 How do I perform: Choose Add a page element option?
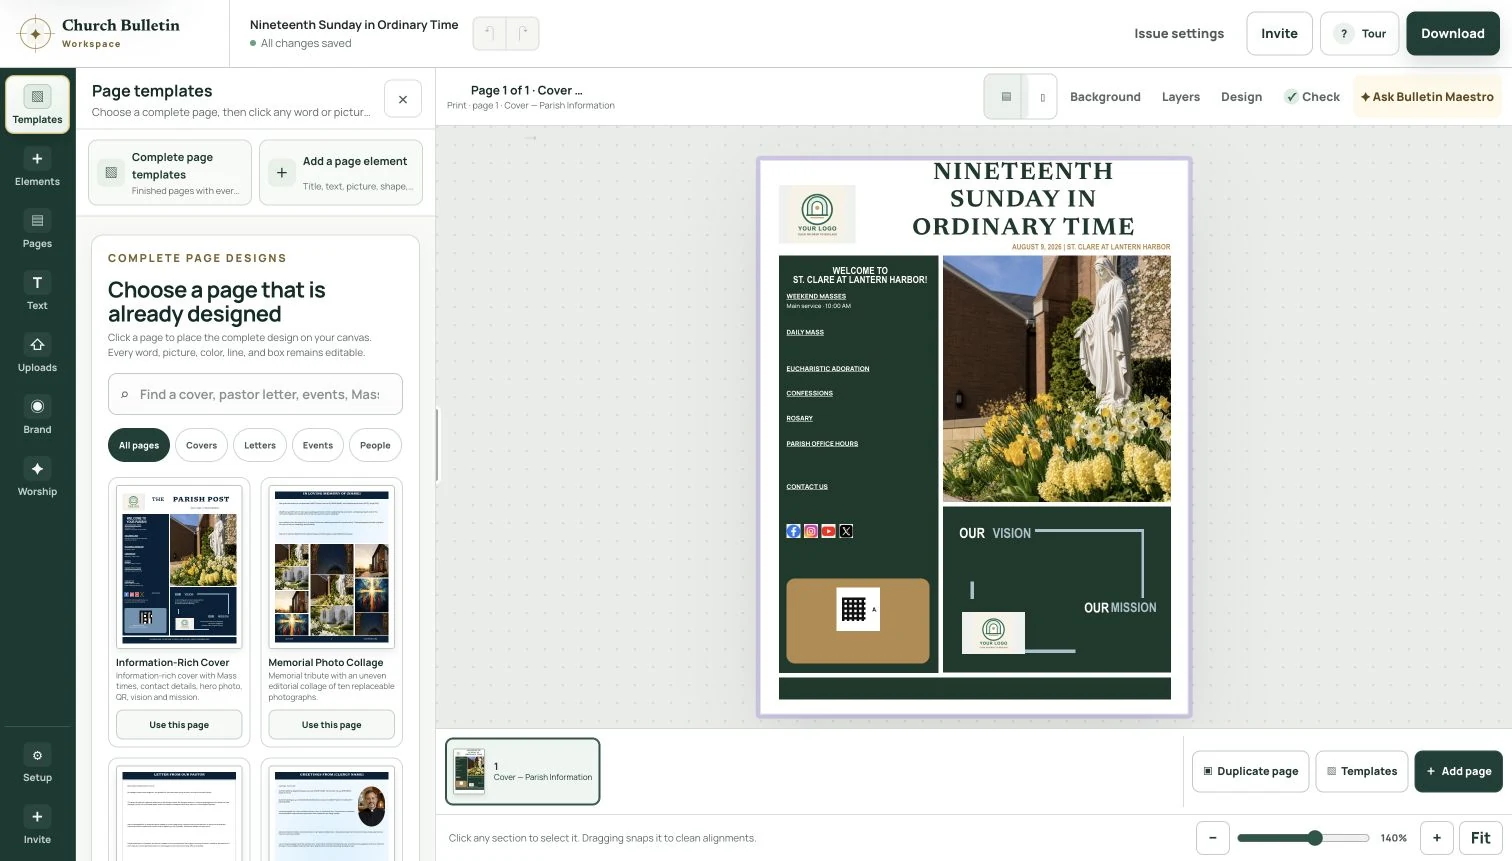(341, 173)
